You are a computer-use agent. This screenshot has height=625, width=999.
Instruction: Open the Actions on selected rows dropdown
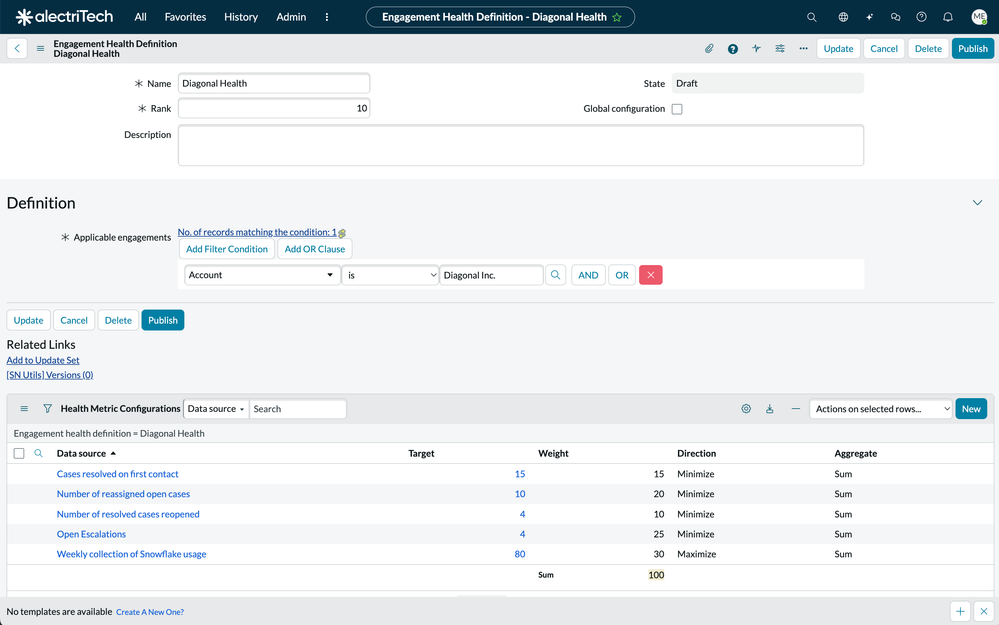tap(880, 408)
